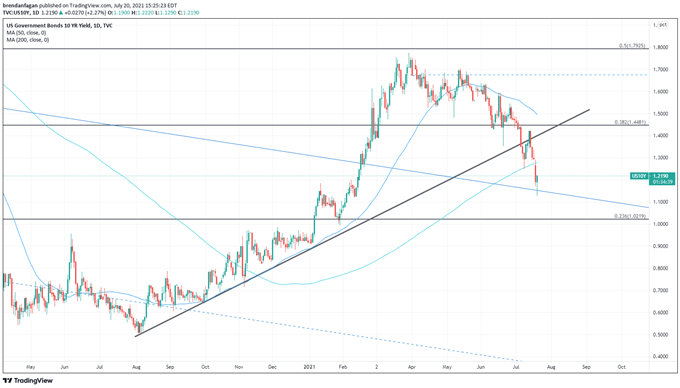Image resolution: width=680 pixels, height=388 pixels.
Task: Click the Aug label near right of time axis
Action: (551, 367)
